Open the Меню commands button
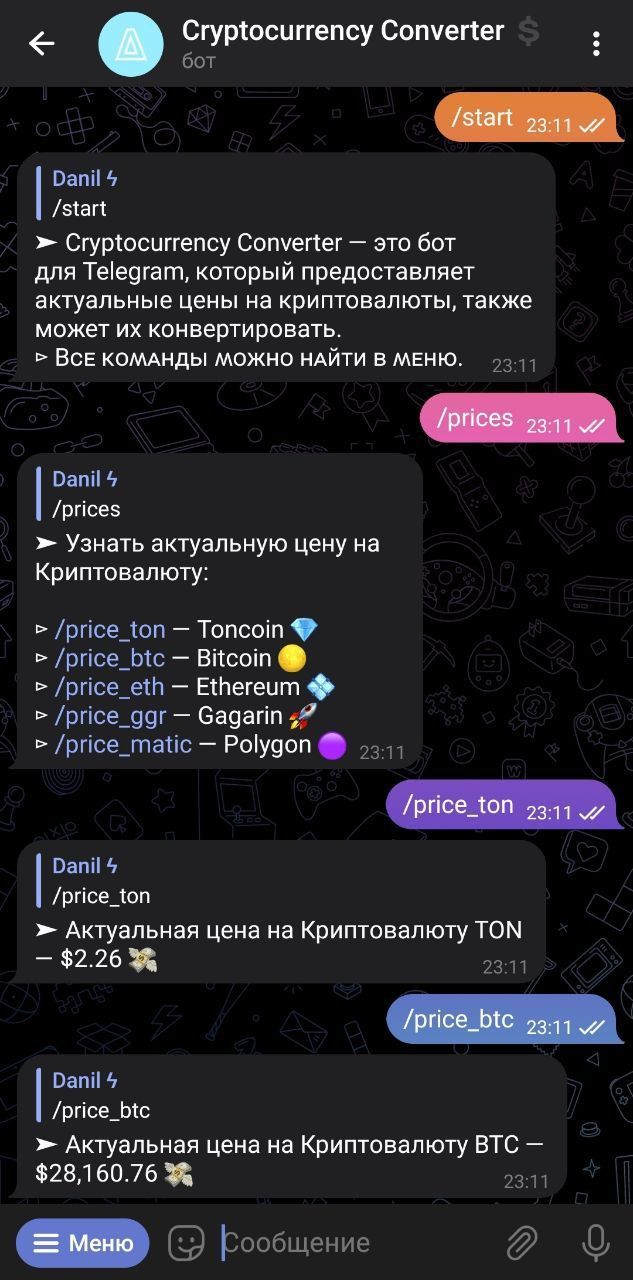 tap(83, 1243)
